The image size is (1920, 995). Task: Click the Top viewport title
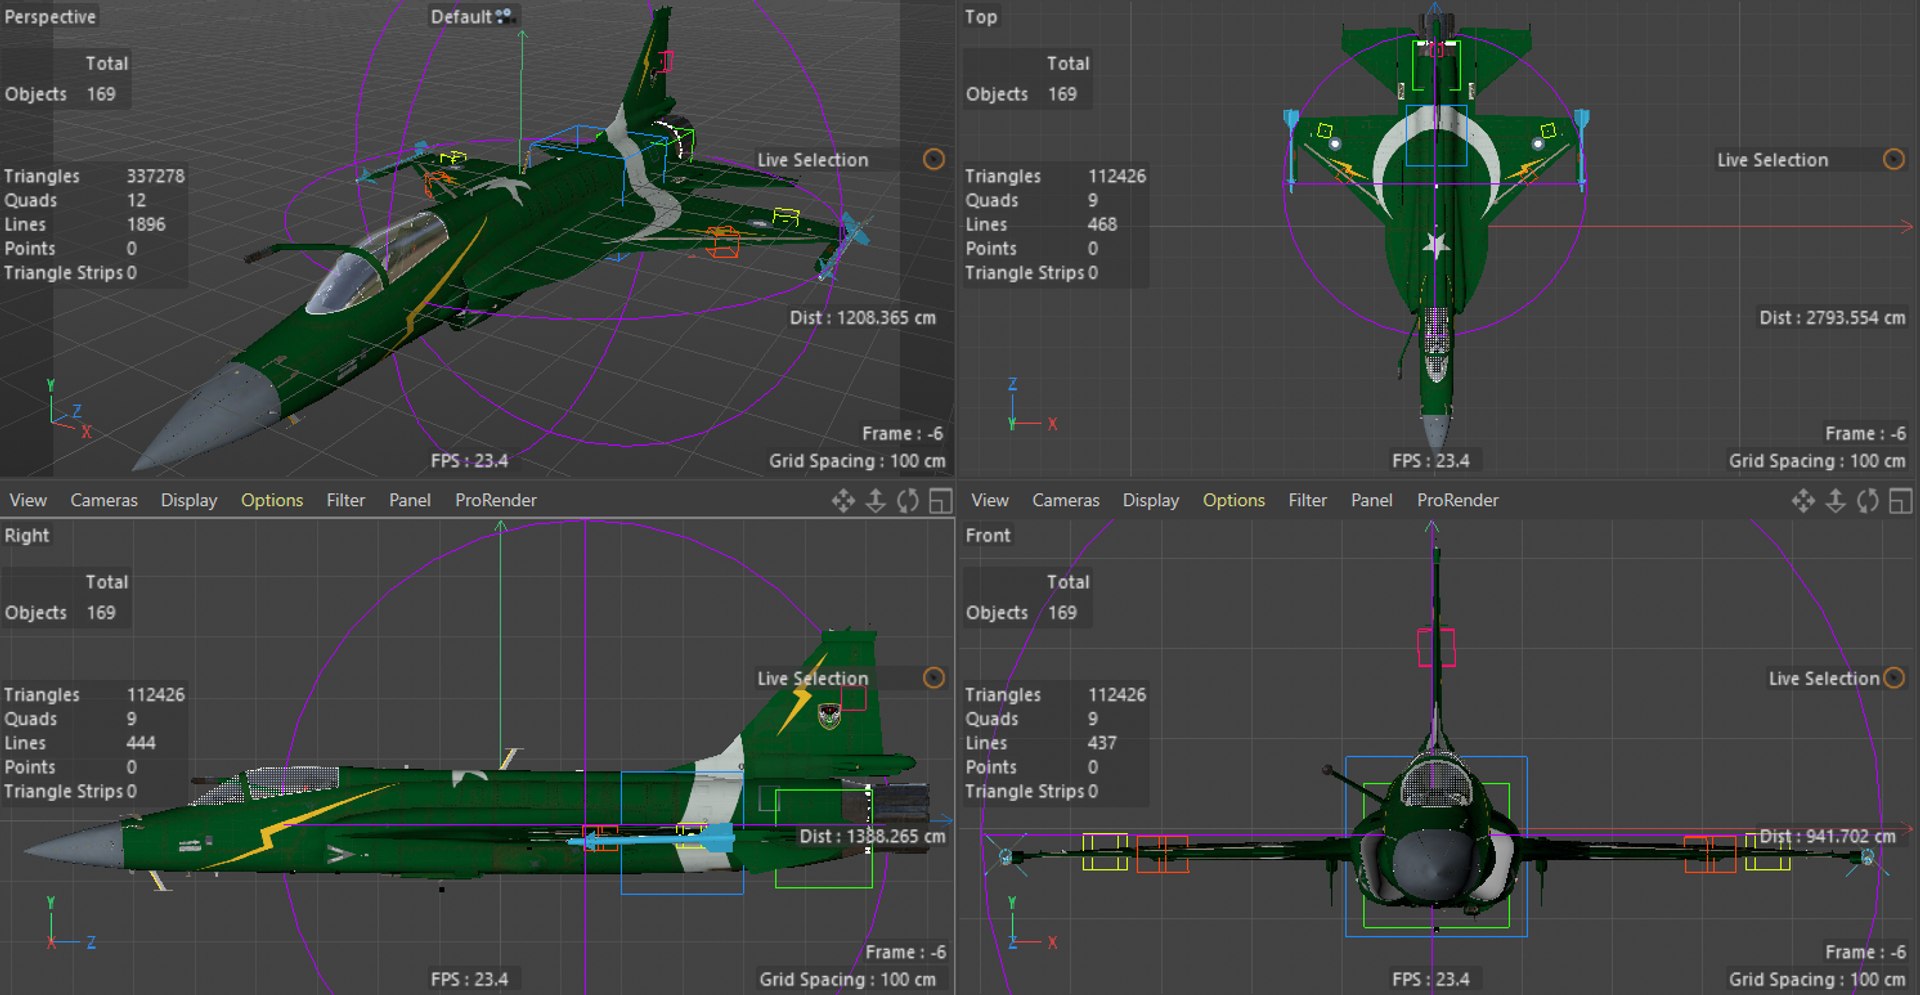click(981, 17)
